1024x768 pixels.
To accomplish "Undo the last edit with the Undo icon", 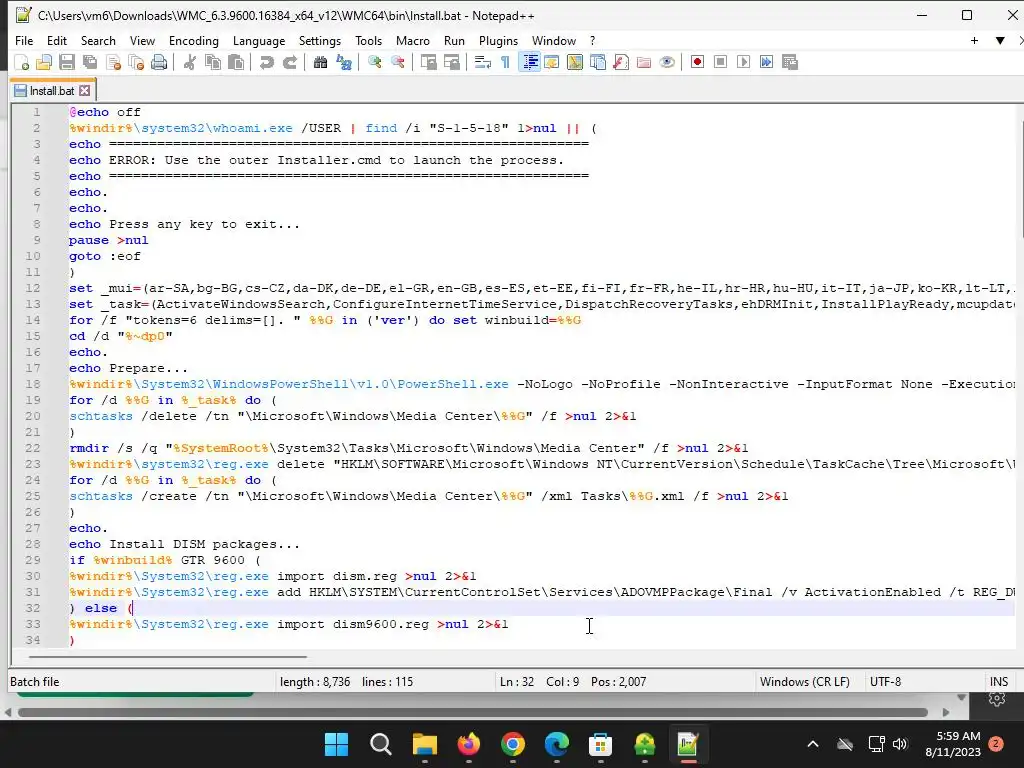I will click(266, 62).
